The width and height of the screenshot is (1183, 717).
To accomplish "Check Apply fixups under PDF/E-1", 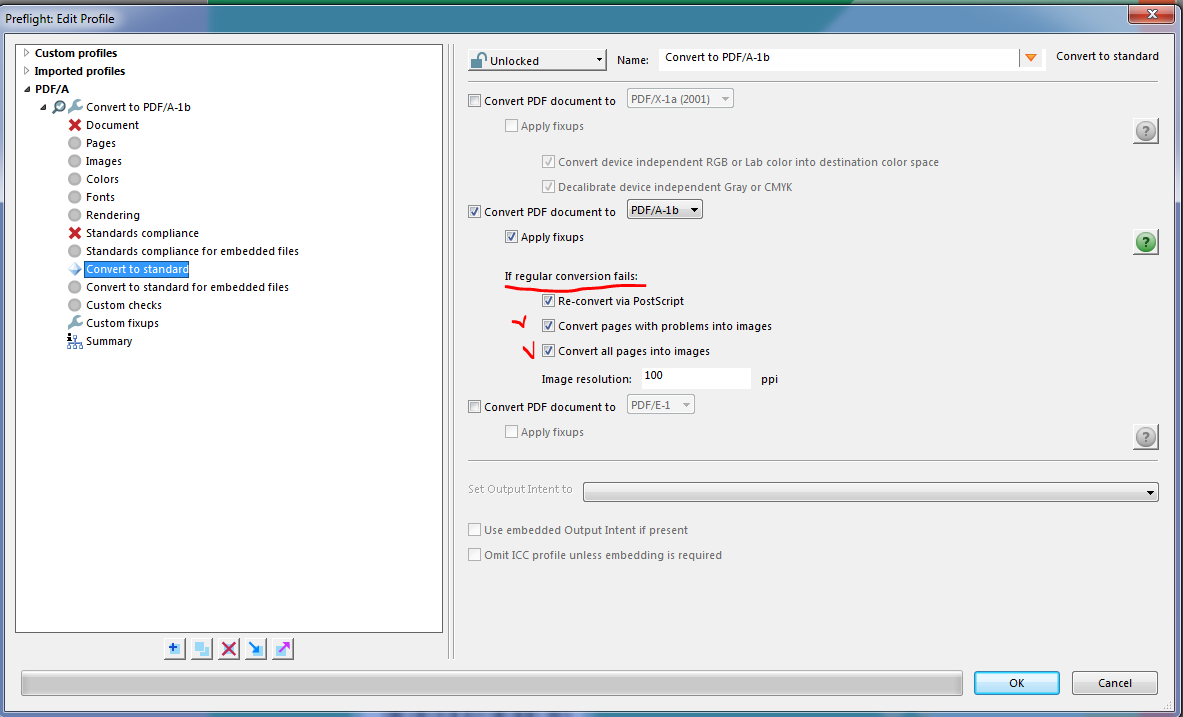I will [511, 432].
